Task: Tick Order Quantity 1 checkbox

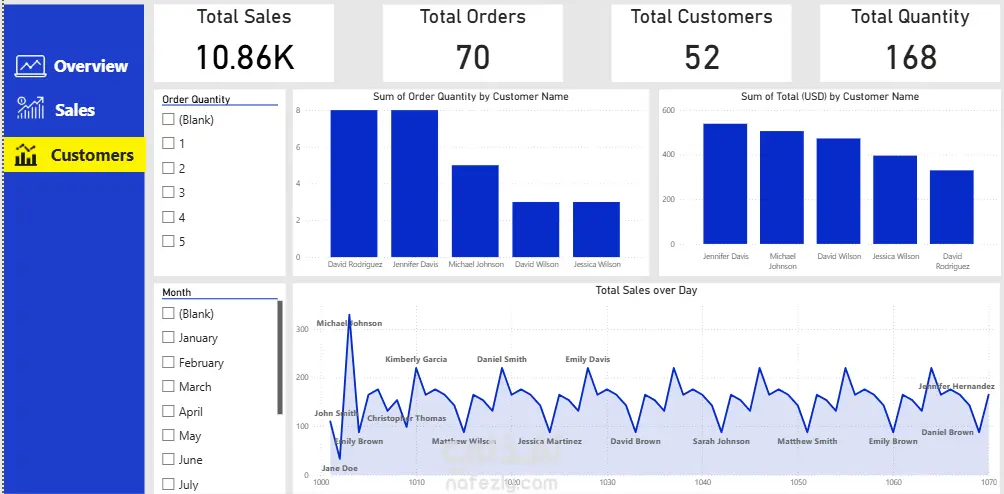Action: 168,143
